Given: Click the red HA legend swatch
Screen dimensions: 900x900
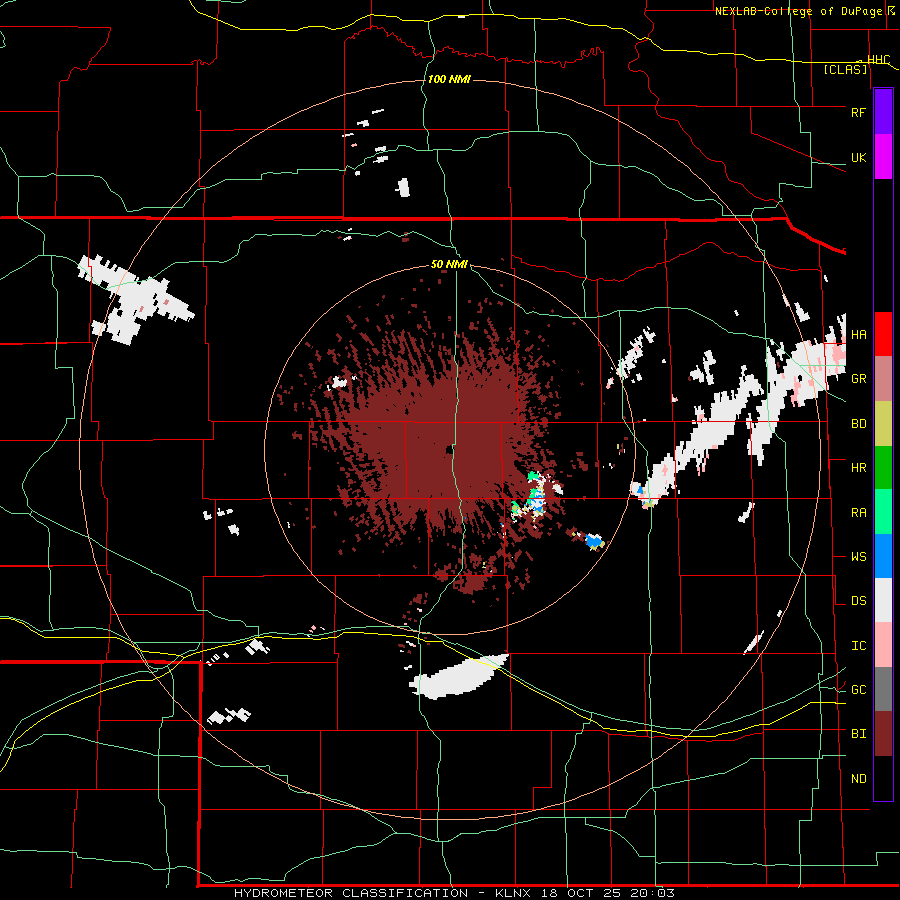Looking at the screenshot, I should (x=883, y=334).
